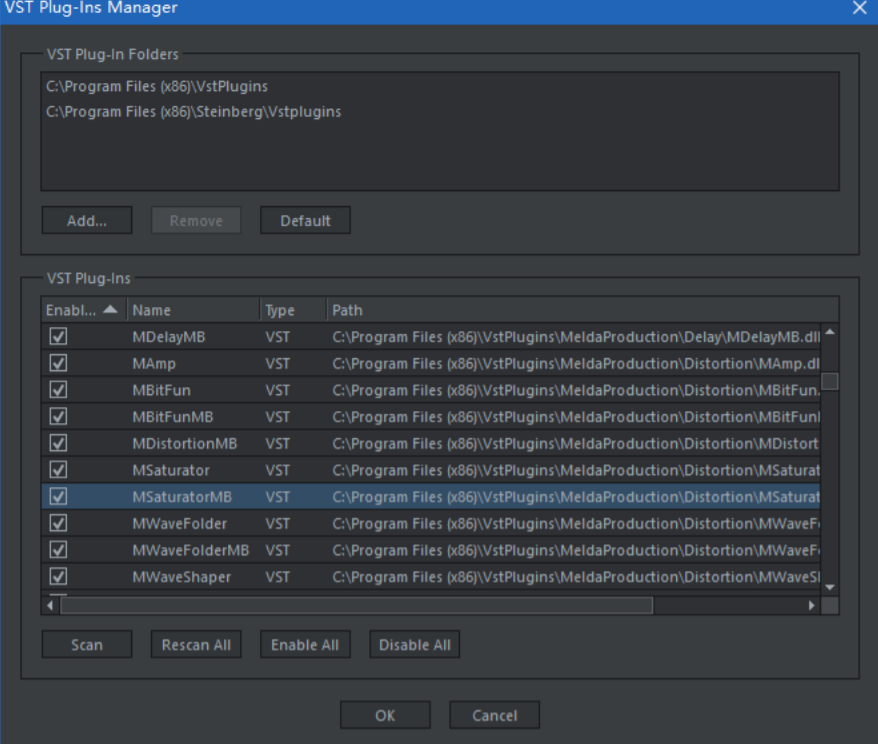The image size is (878, 744).
Task: Select the Steinberg Vstplugins folder entry
Action: [193, 112]
